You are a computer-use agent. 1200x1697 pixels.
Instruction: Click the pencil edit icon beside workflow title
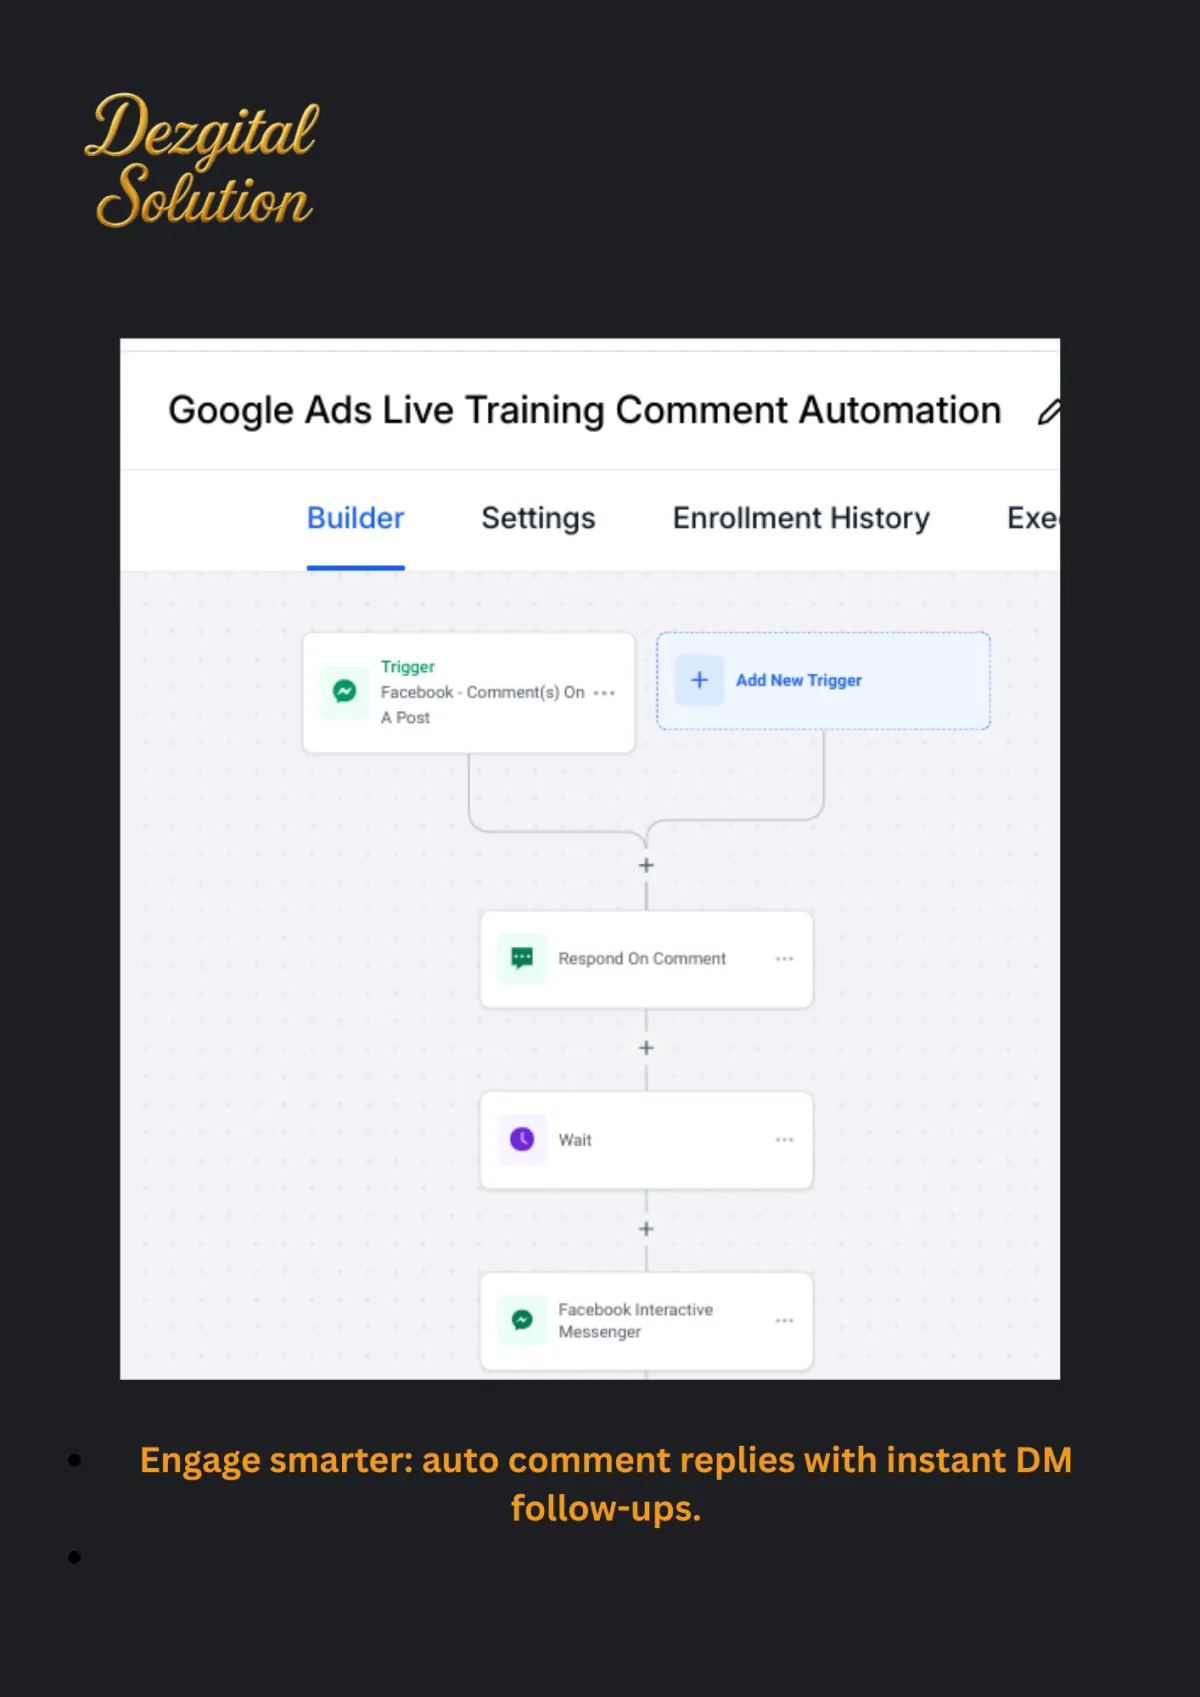1049,411
